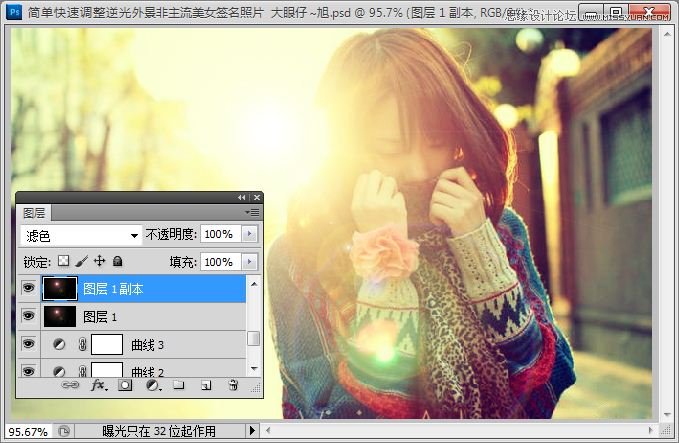Toggle lock all padlock icon
This screenshot has width=679, height=443.
(117, 261)
